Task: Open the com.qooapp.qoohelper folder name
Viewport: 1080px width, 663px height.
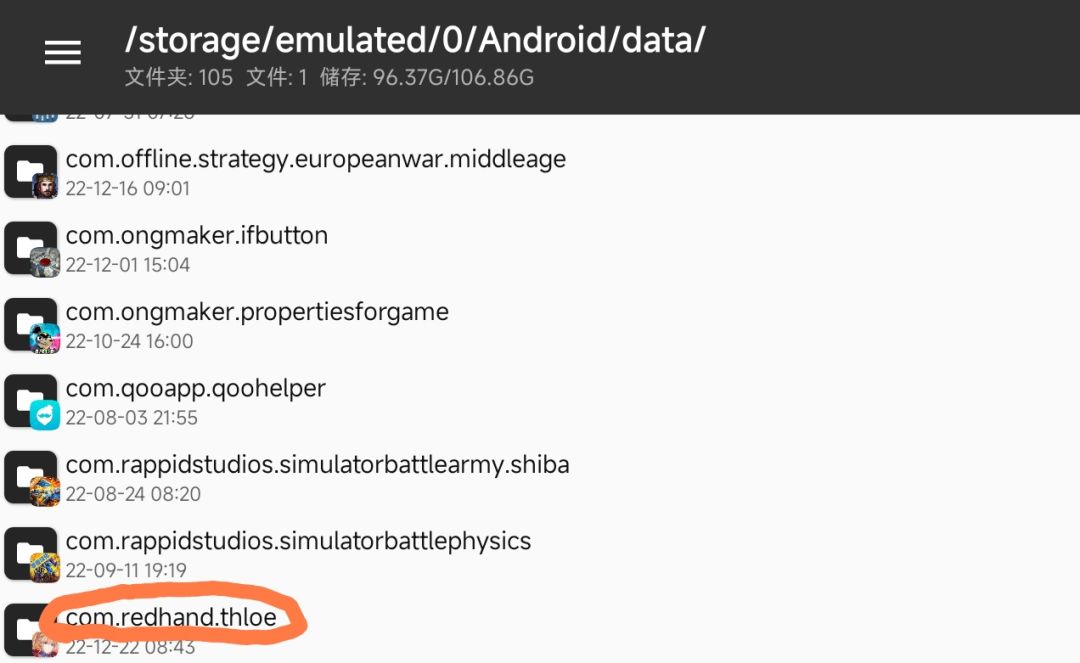Action: 196,388
